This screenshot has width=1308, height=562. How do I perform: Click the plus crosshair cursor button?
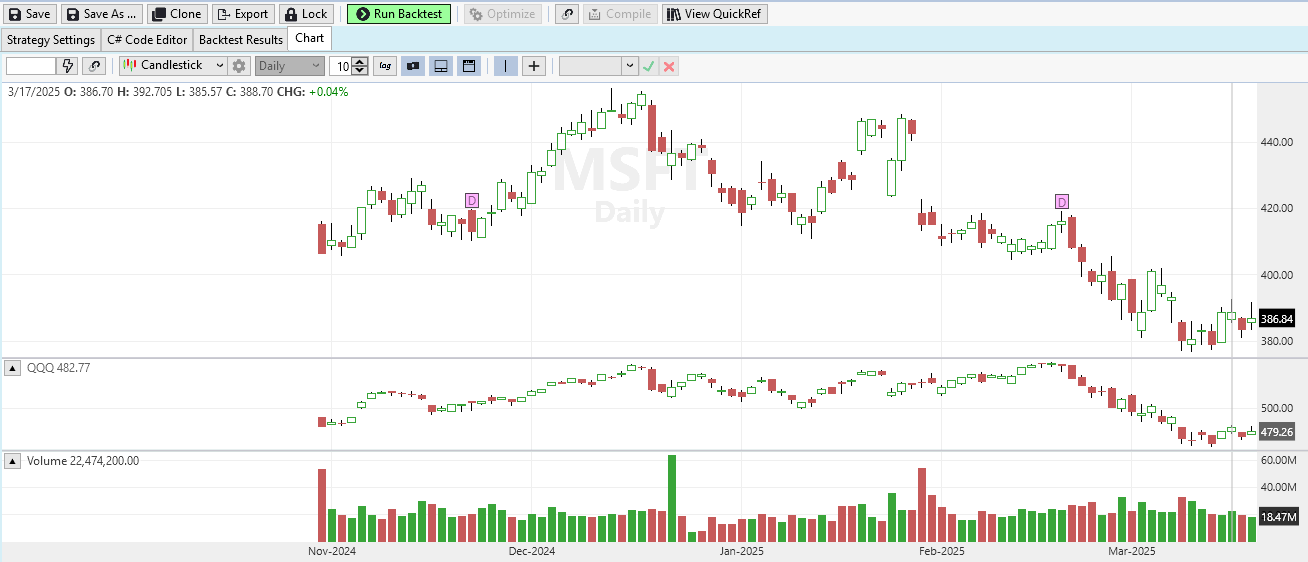coord(534,66)
